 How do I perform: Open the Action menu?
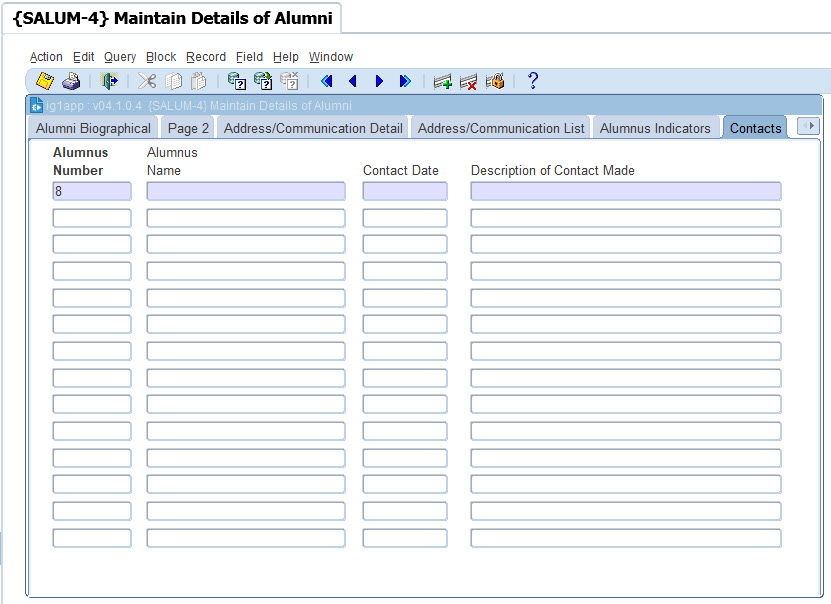click(x=46, y=57)
